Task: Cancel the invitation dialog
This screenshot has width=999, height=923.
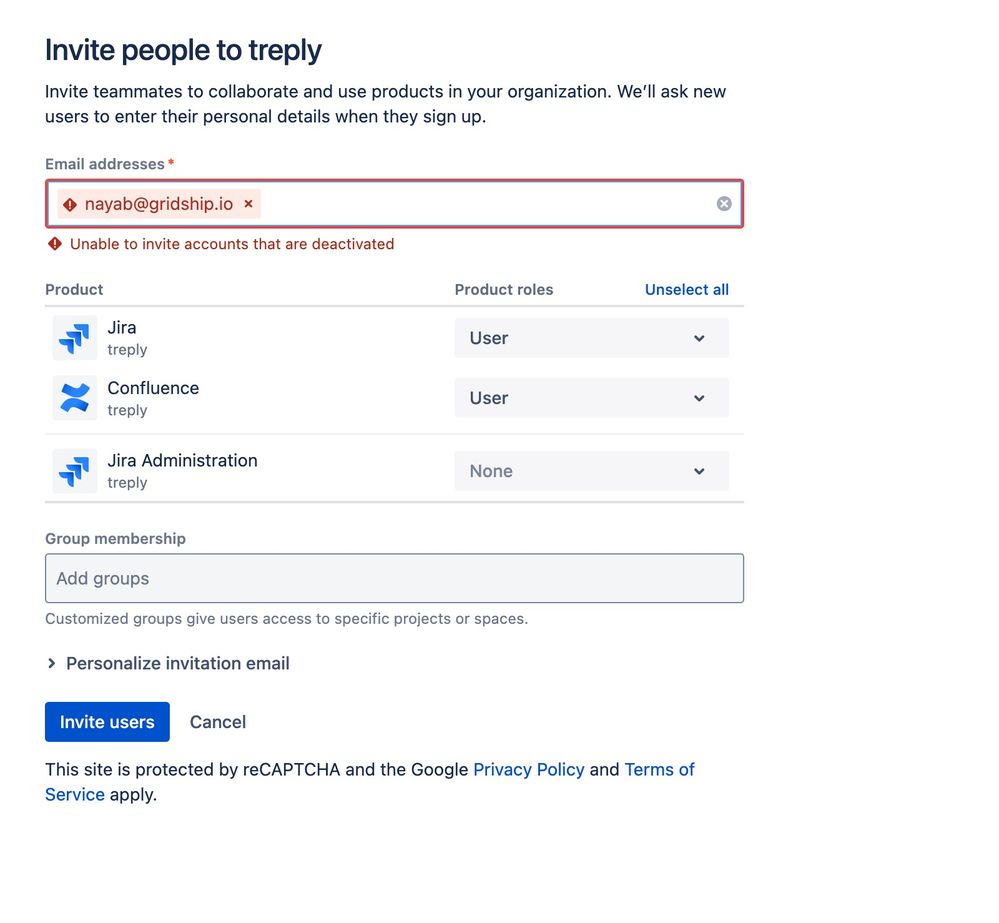Action: click(x=218, y=722)
